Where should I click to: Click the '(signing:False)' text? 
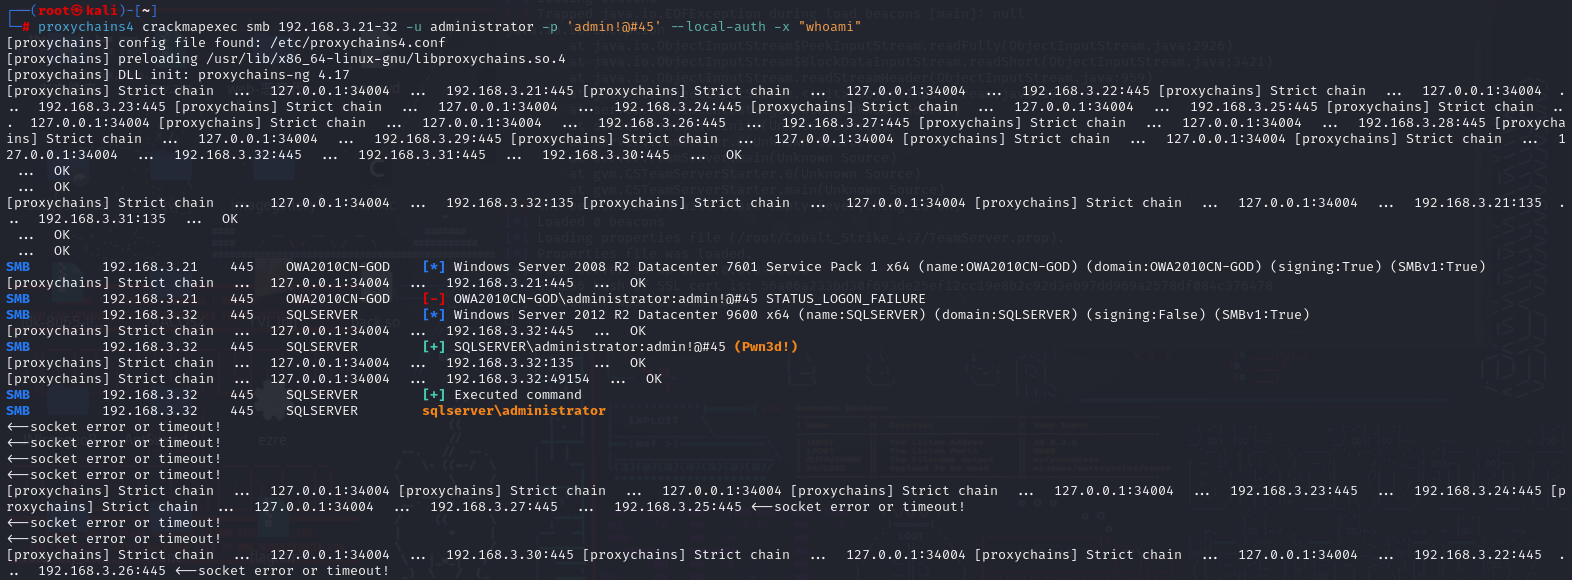(x=1145, y=315)
